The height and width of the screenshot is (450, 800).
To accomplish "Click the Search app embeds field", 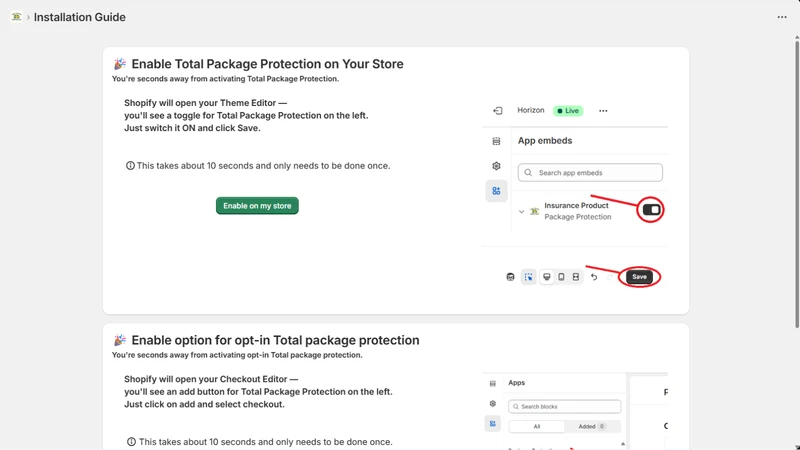I will pos(590,172).
